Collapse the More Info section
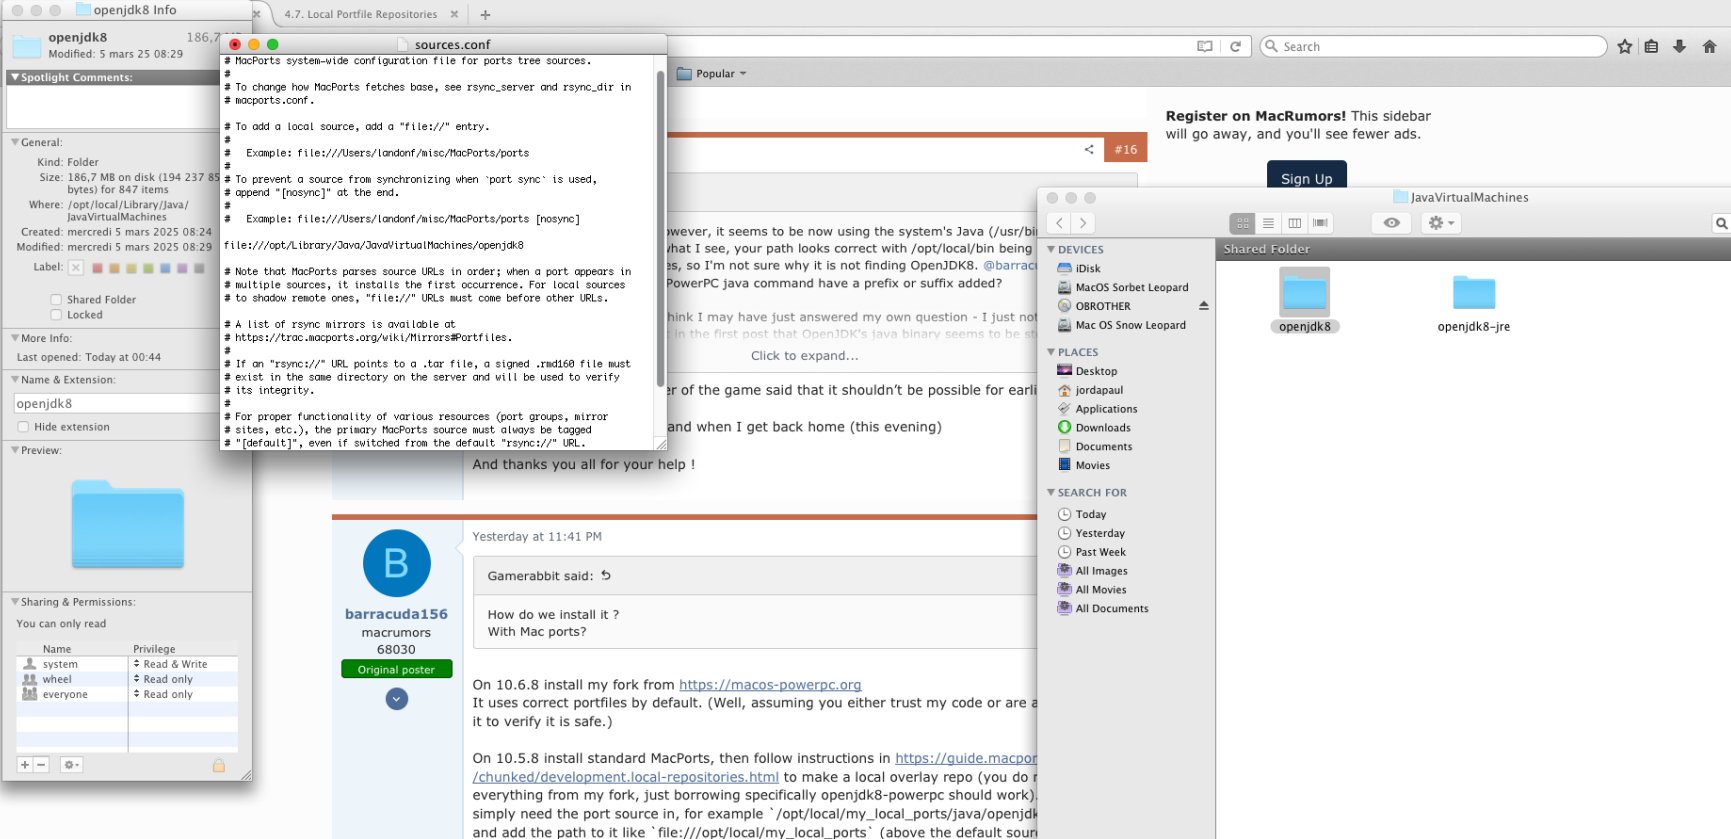 point(15,338)
